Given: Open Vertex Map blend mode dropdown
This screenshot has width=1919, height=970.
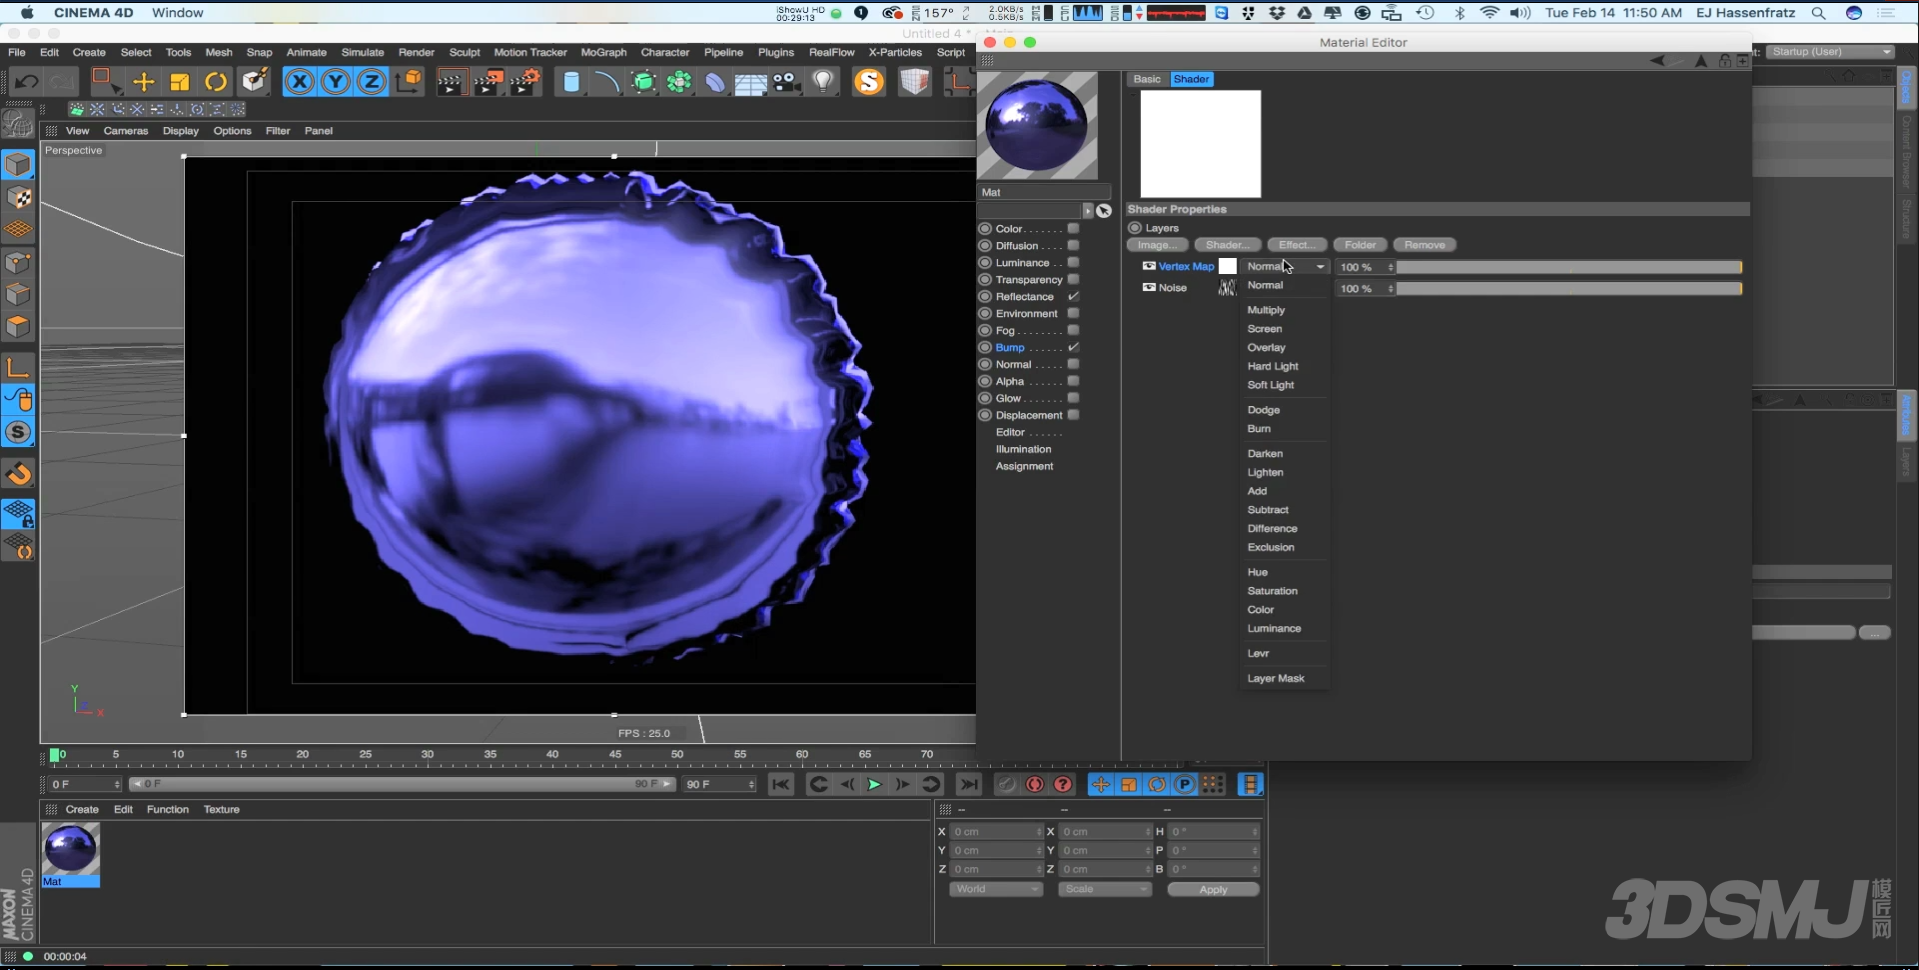Looking at the screenshot, I should (1285, 267).
